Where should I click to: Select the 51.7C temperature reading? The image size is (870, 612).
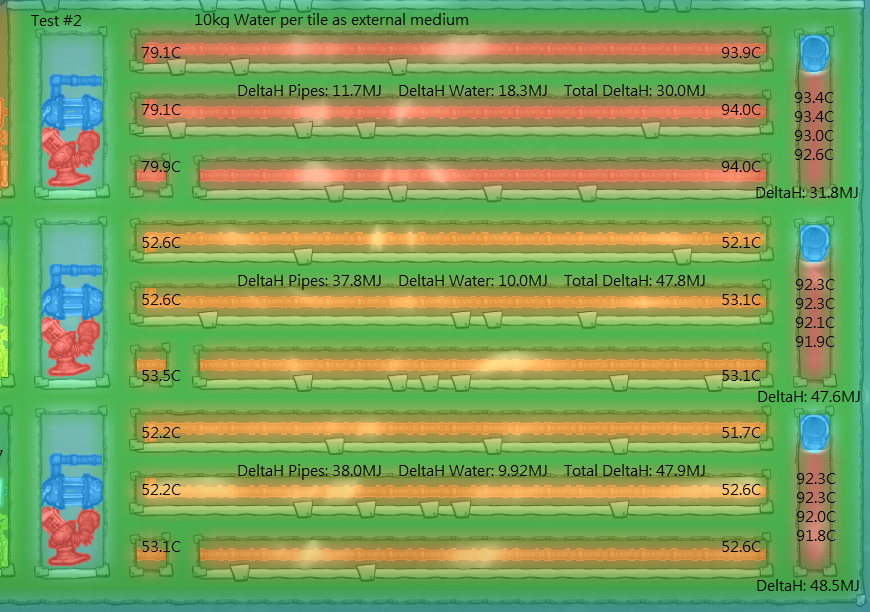point(741,432)
